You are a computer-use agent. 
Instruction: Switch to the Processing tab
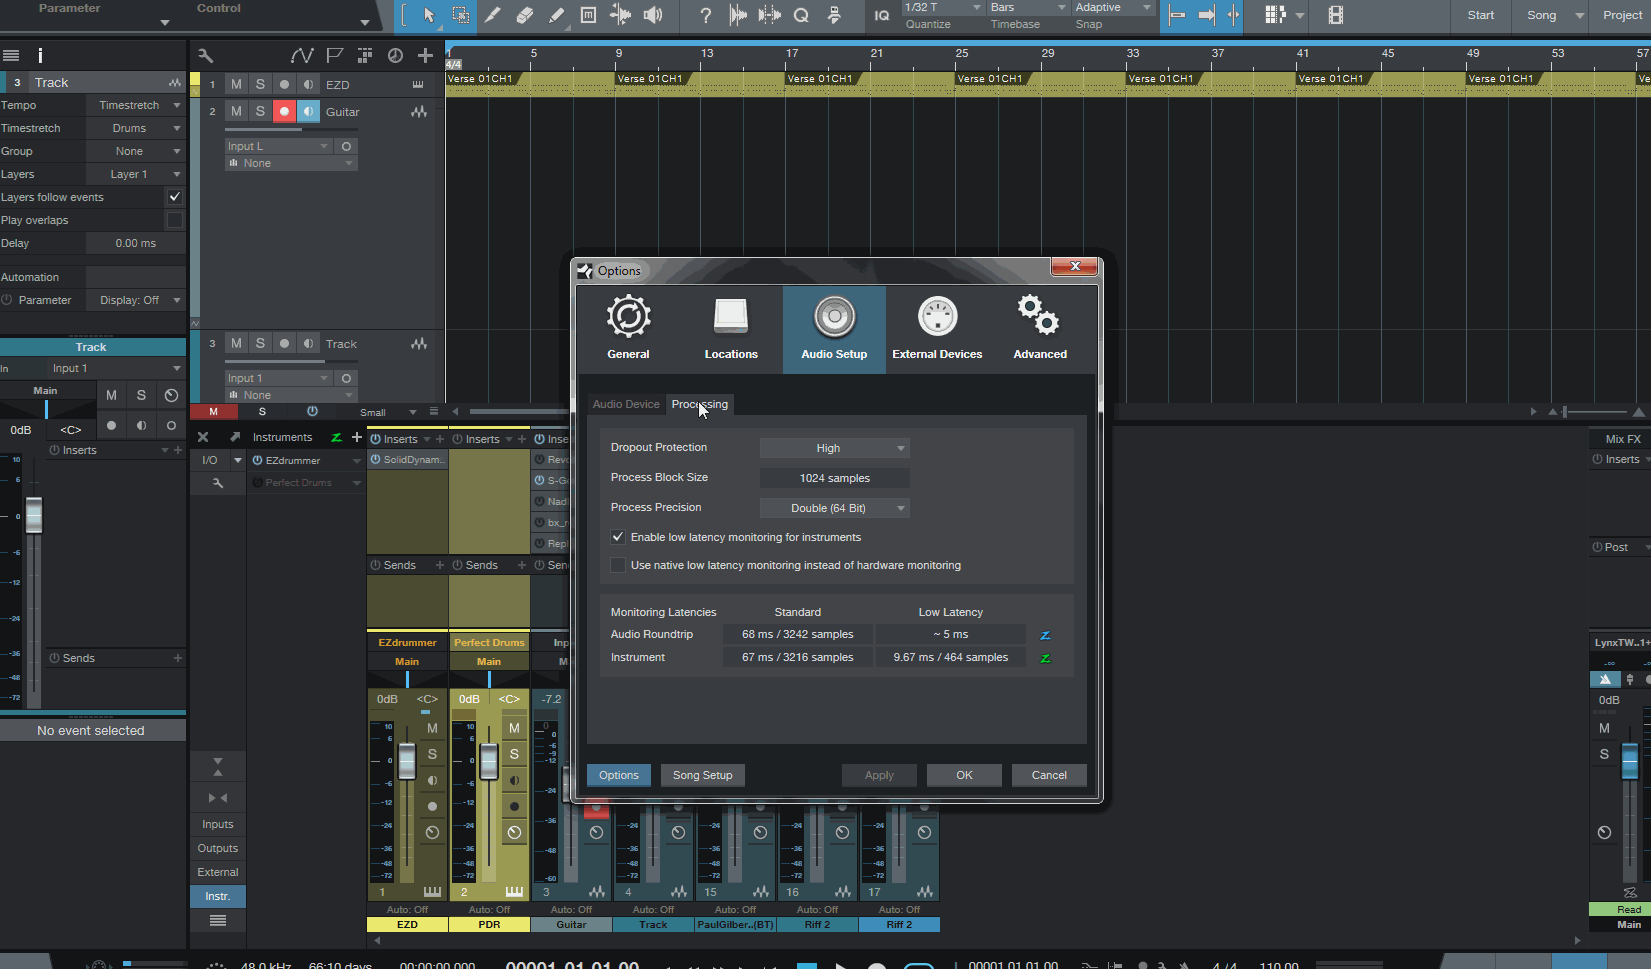tap(700, 404)
